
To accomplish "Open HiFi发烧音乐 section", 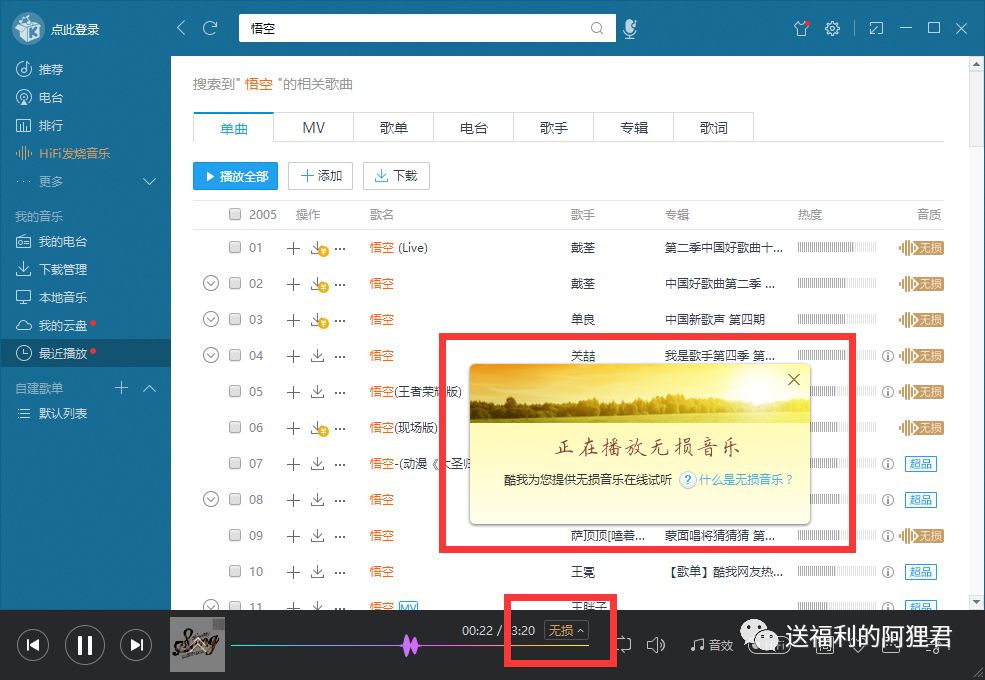I will click(63, 153).
